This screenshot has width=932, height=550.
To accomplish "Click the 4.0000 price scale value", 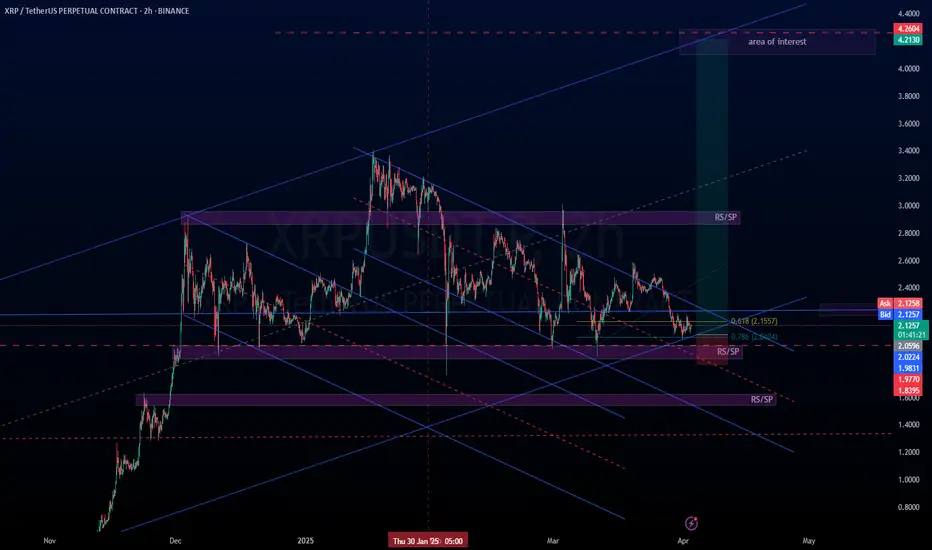I will [909, 68].
